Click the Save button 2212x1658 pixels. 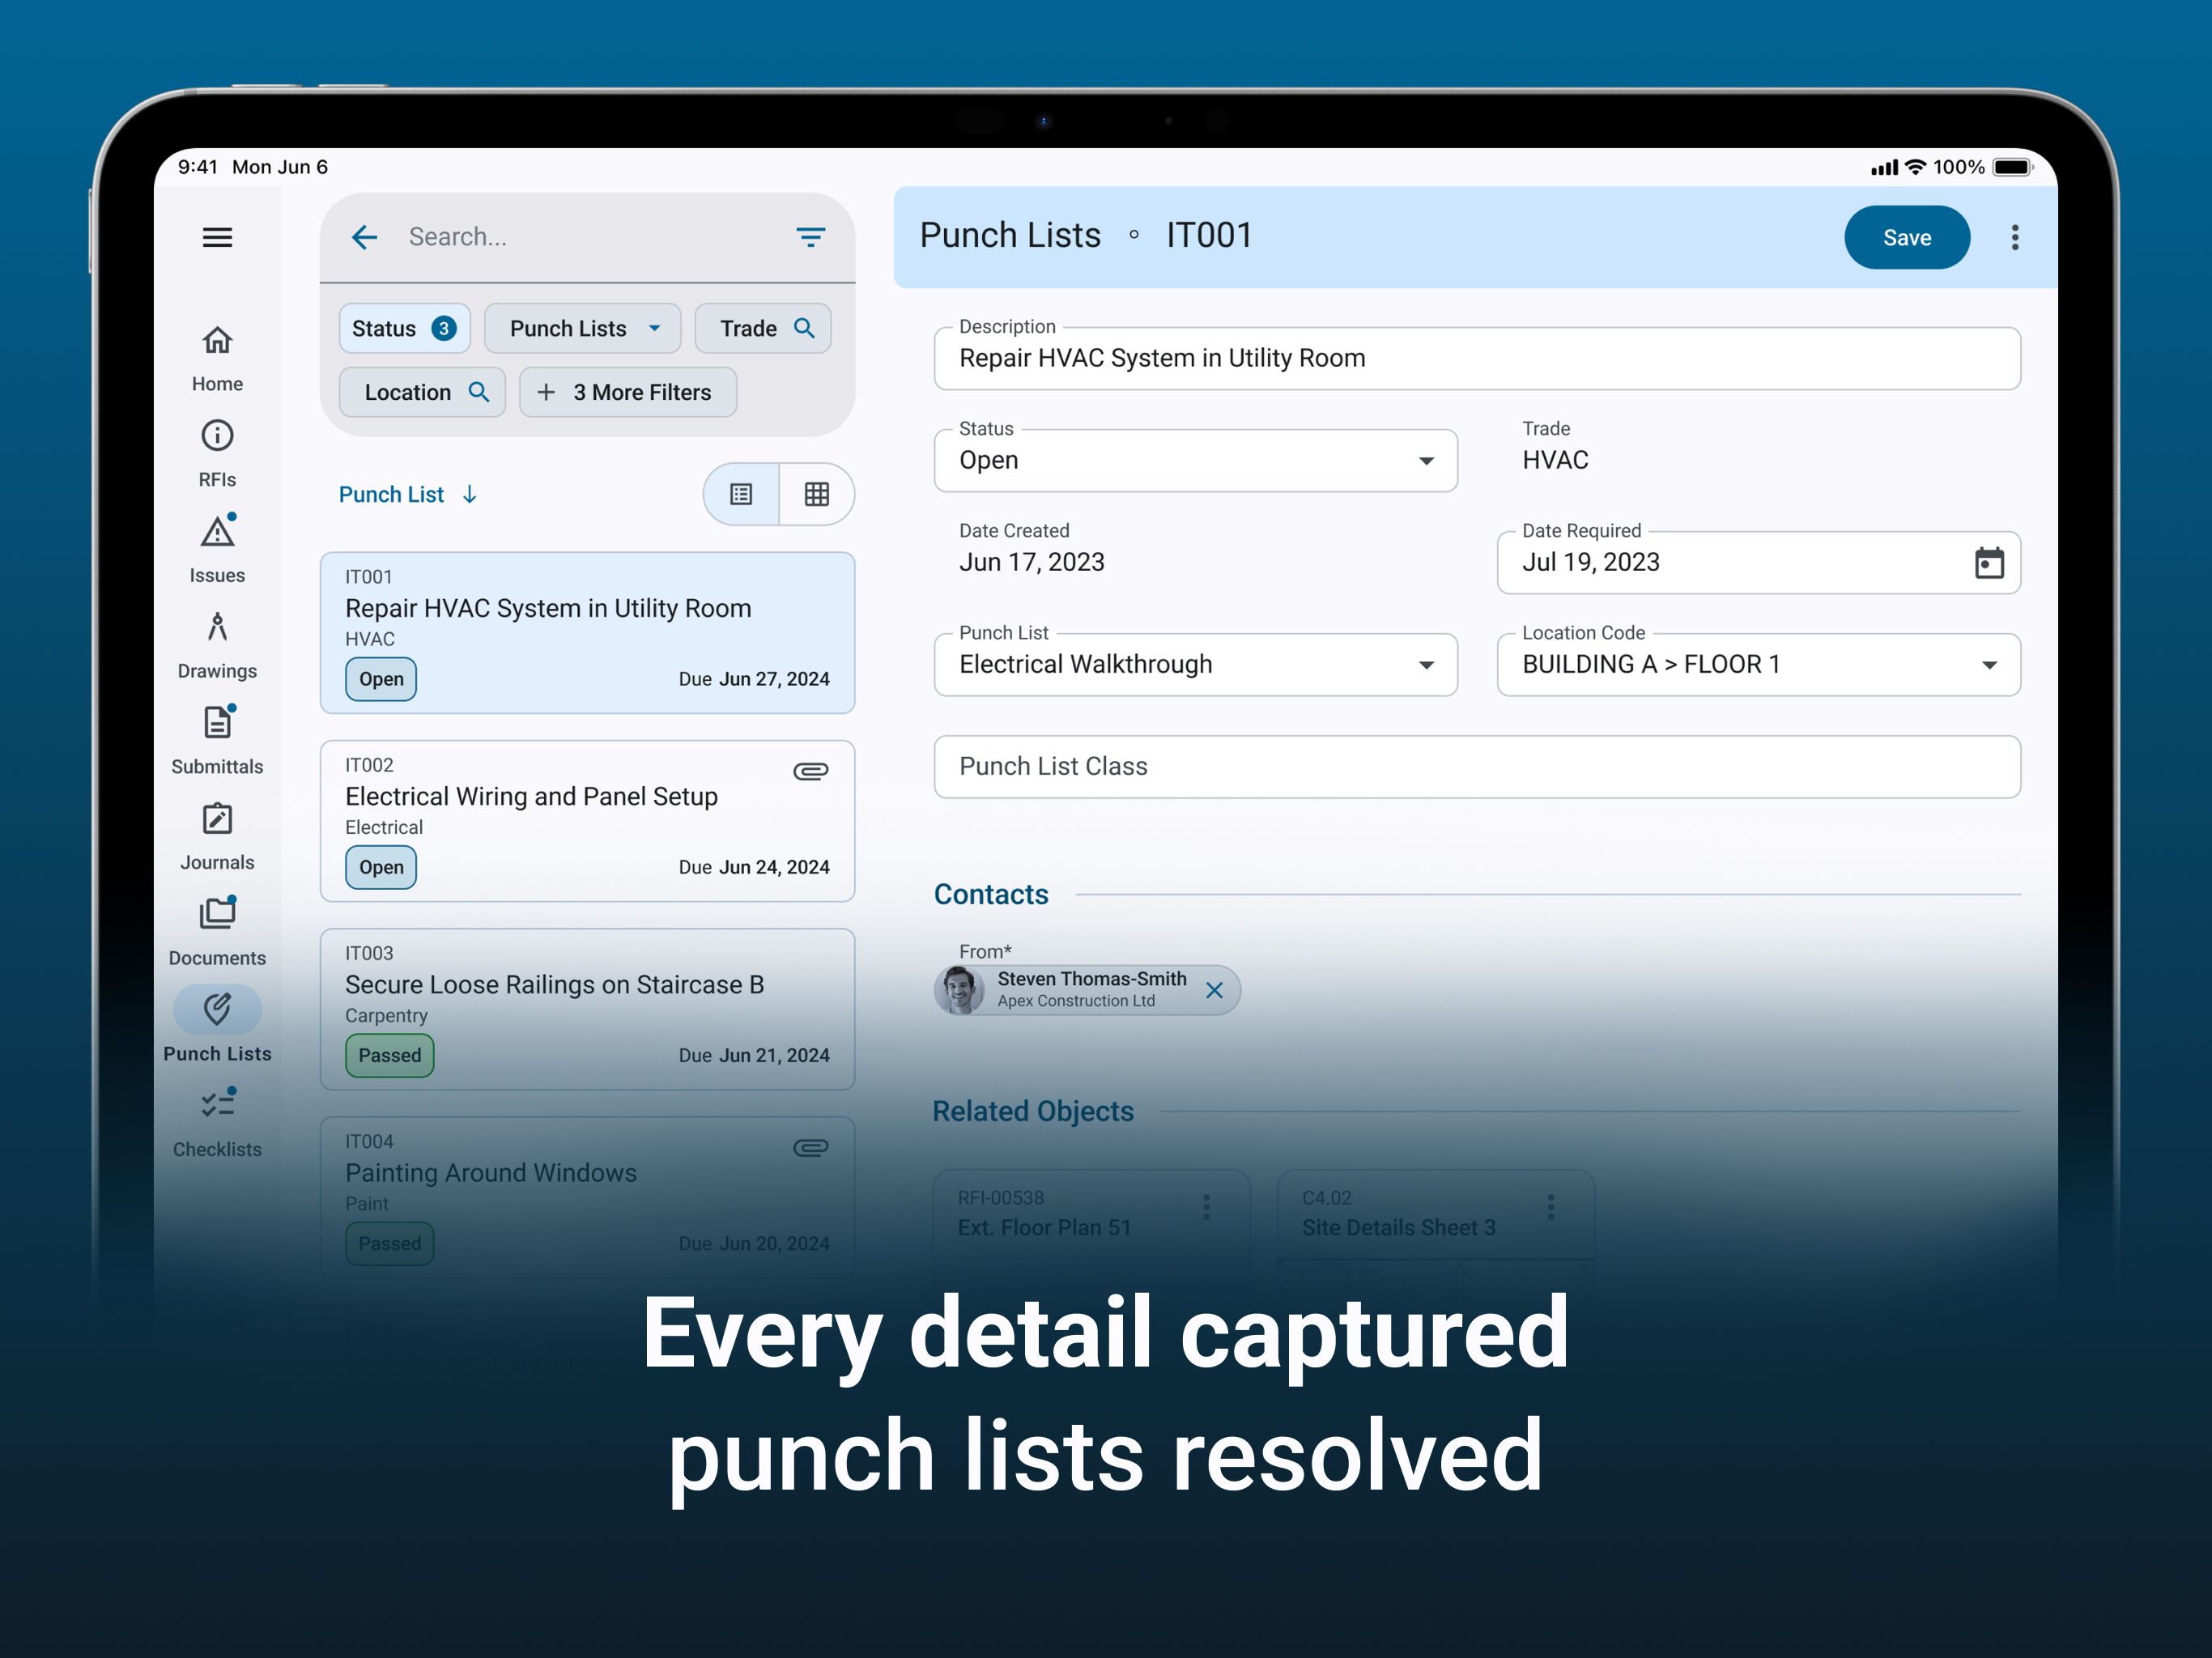1906,237
